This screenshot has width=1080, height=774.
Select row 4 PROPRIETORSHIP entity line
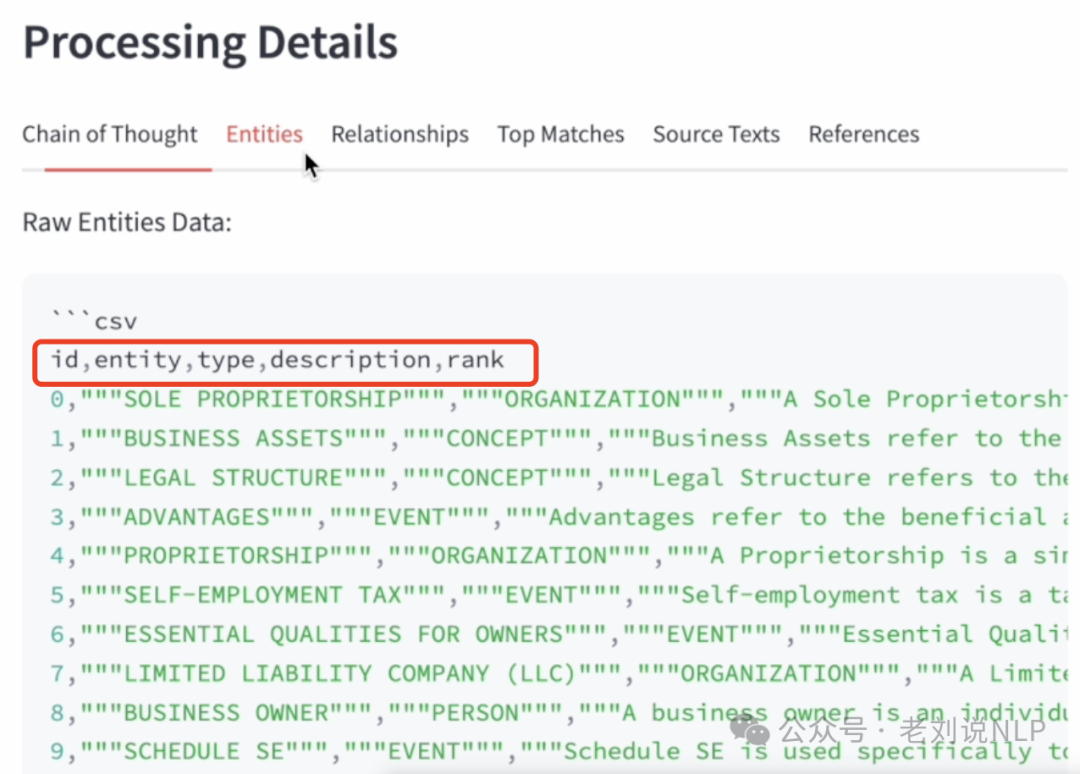click(x=558, y=556)
